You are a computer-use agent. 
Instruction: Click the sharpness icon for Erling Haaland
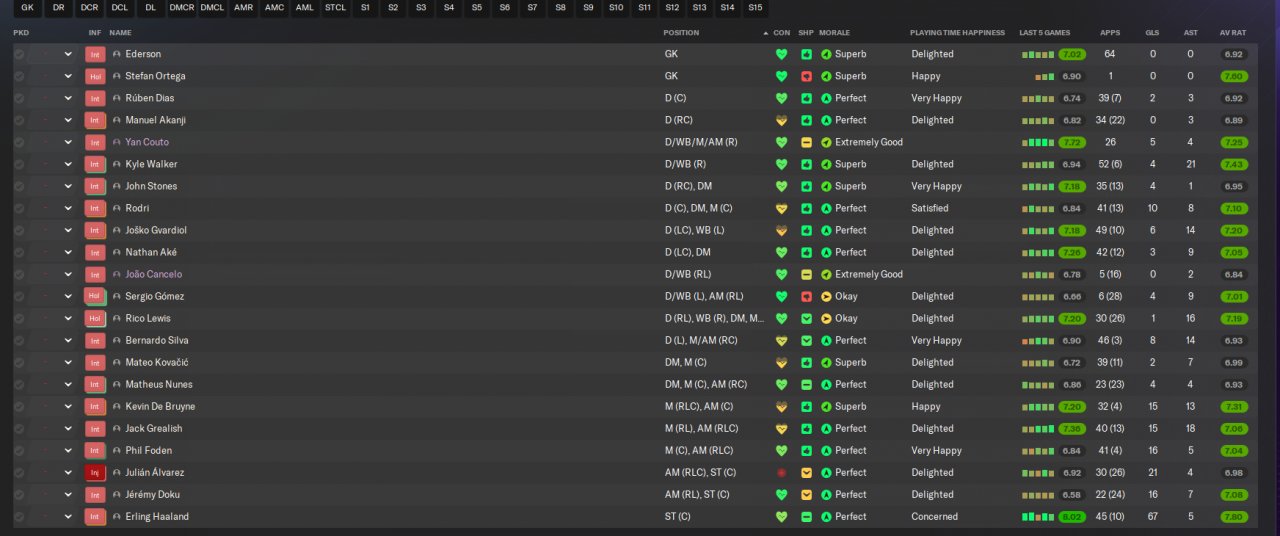point(806,516)
